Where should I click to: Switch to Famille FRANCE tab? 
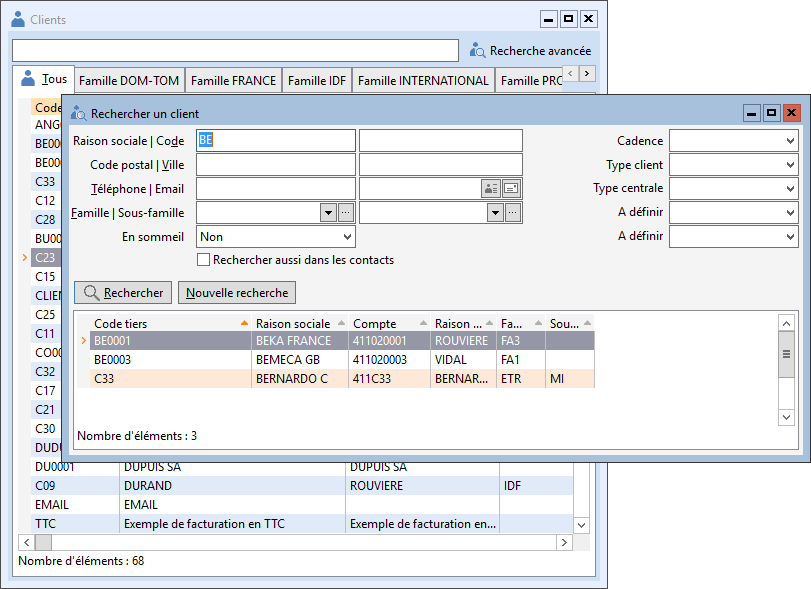[233, 81]
